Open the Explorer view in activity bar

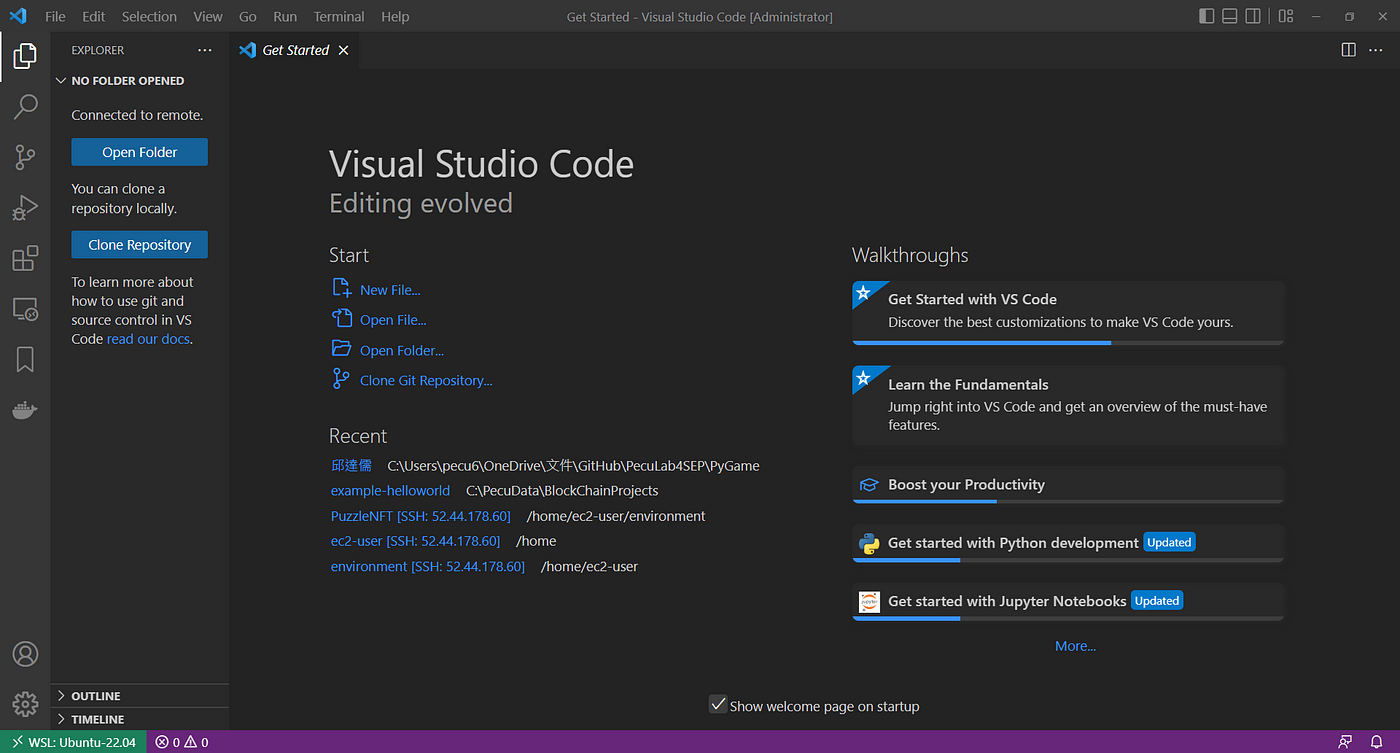(25, 55)
